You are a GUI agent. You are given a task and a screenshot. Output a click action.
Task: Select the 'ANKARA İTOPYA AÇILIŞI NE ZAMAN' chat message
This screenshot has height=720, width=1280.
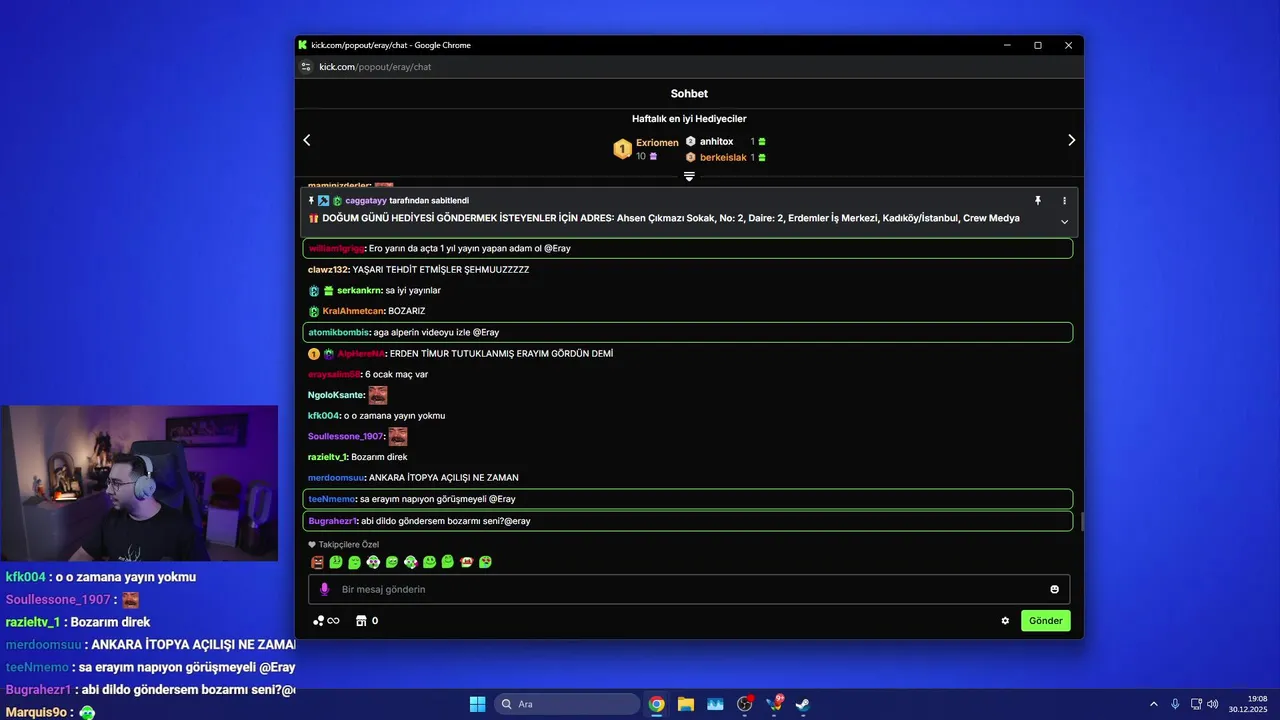(x=444, y=478)
